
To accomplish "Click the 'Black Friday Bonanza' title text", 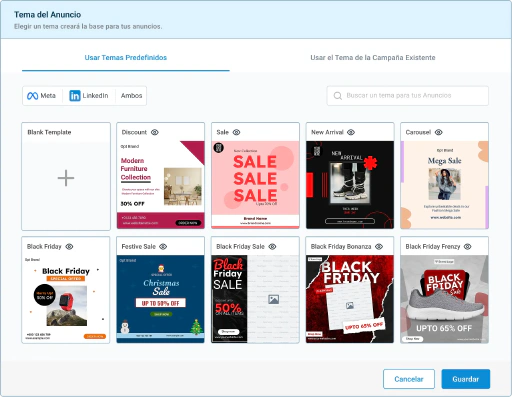I will click(341, 247).
